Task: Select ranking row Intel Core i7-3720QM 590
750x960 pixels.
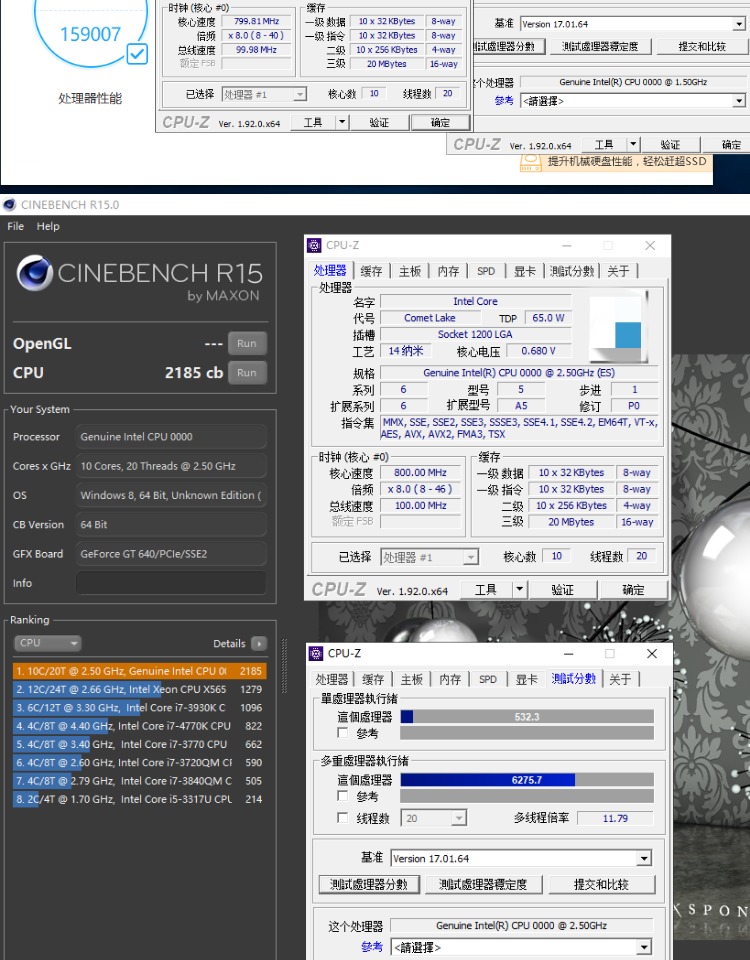Action: (139, 763)
